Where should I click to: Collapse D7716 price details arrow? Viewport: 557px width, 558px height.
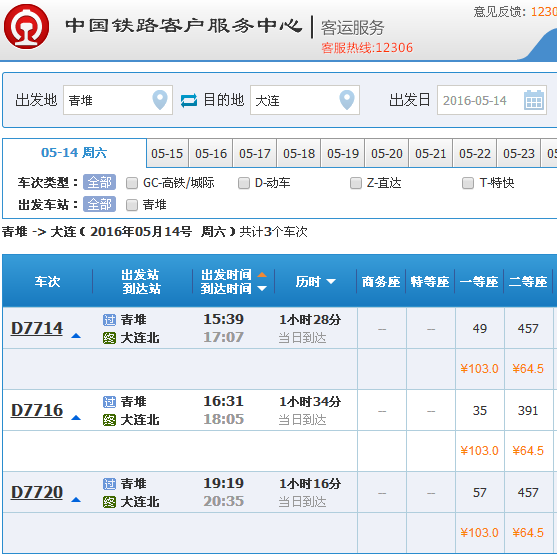point(76,418)
